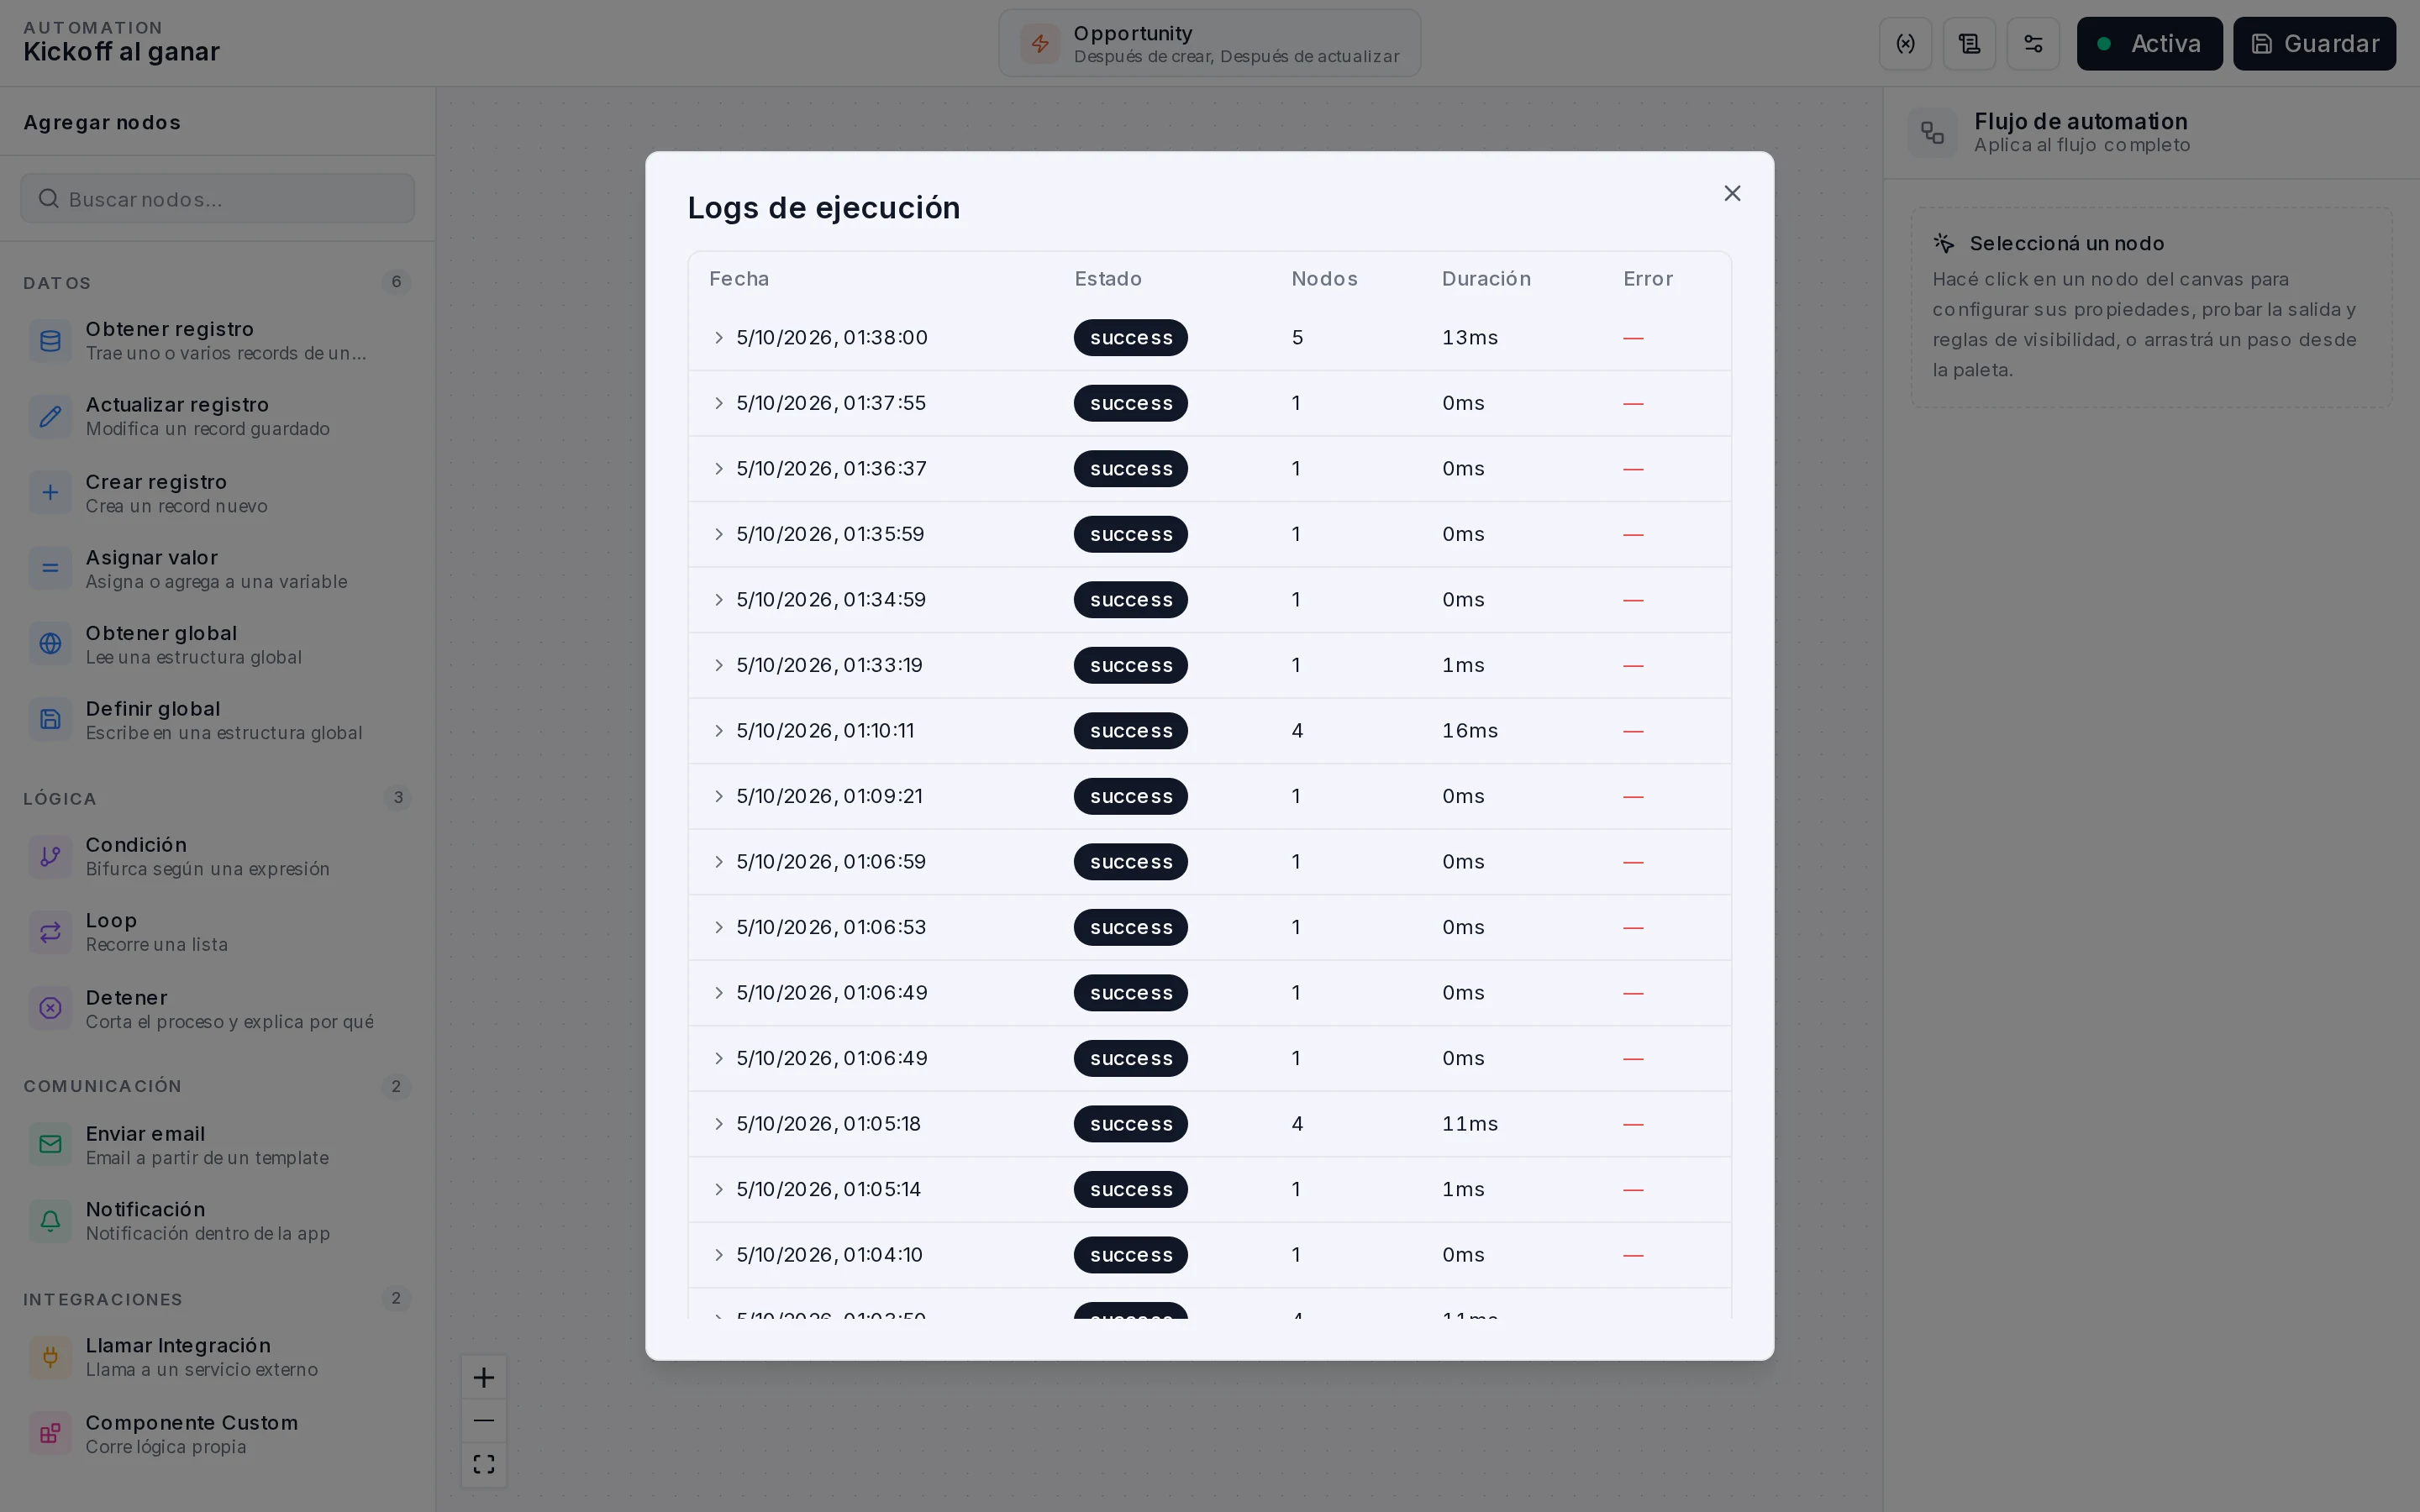Click the Detener stop icon
Image resolution: width=2420 pixels, height=1512 pixels.
coord(50,1008)
